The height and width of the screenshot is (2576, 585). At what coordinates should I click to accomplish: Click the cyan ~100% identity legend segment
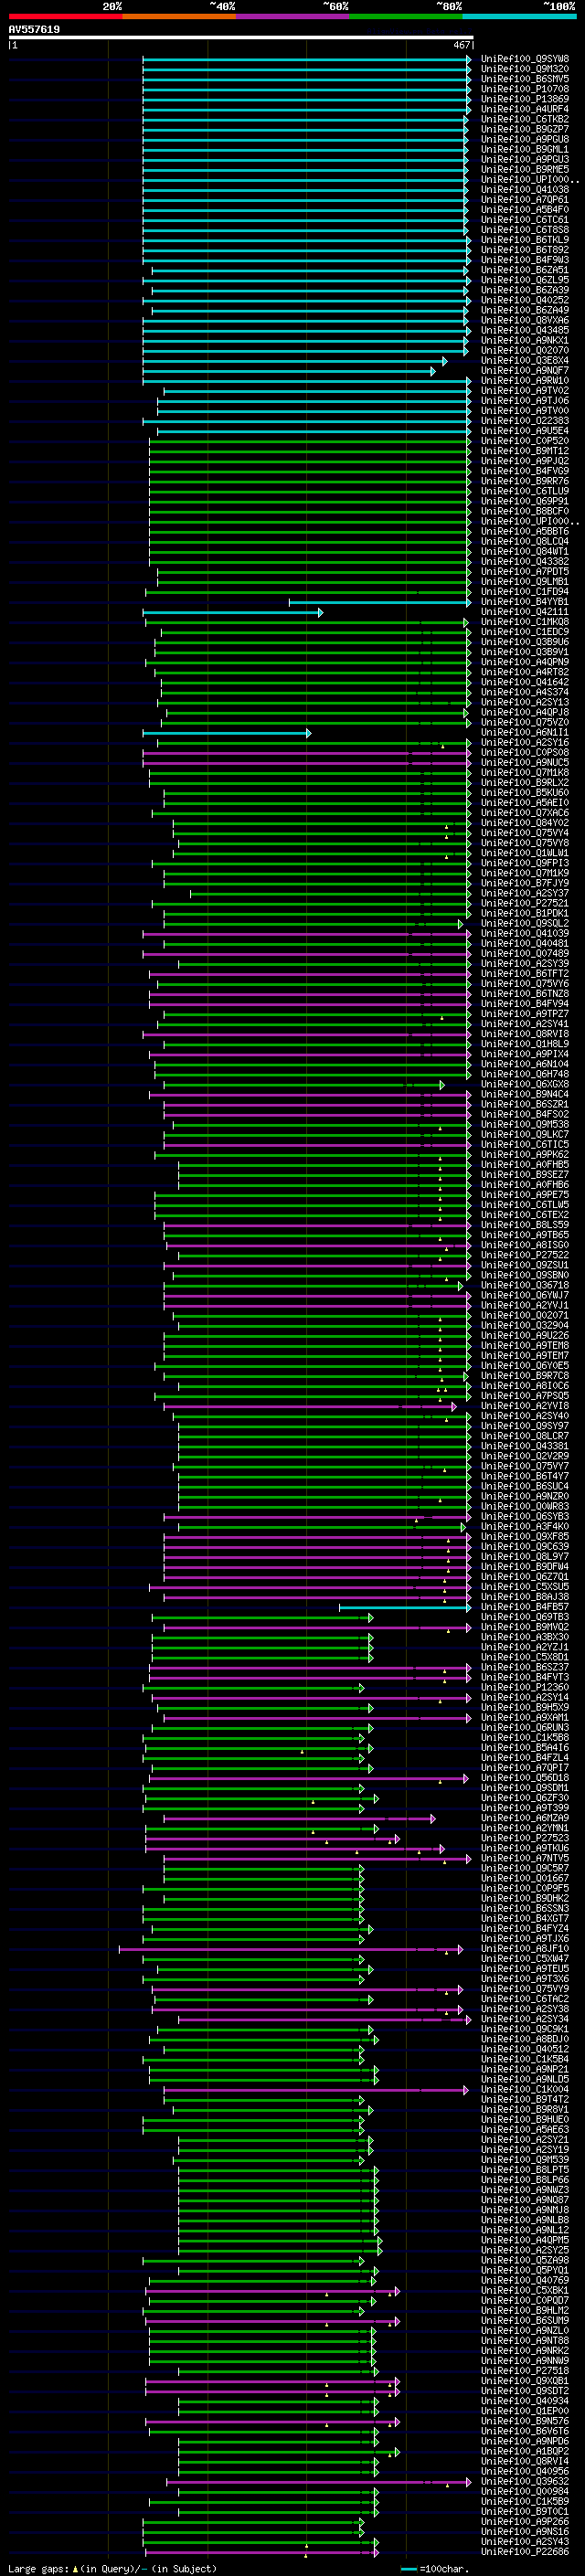[x=519, y=16]
